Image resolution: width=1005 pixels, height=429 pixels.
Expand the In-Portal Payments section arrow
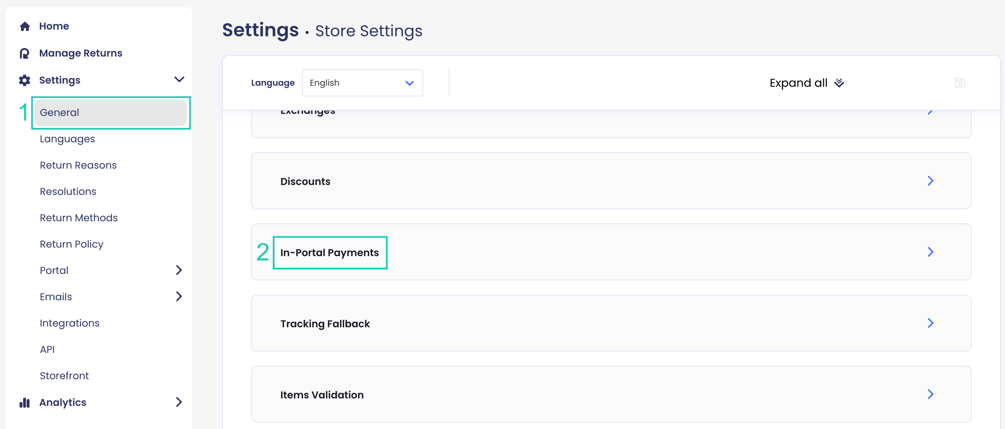tap(931, 252)
